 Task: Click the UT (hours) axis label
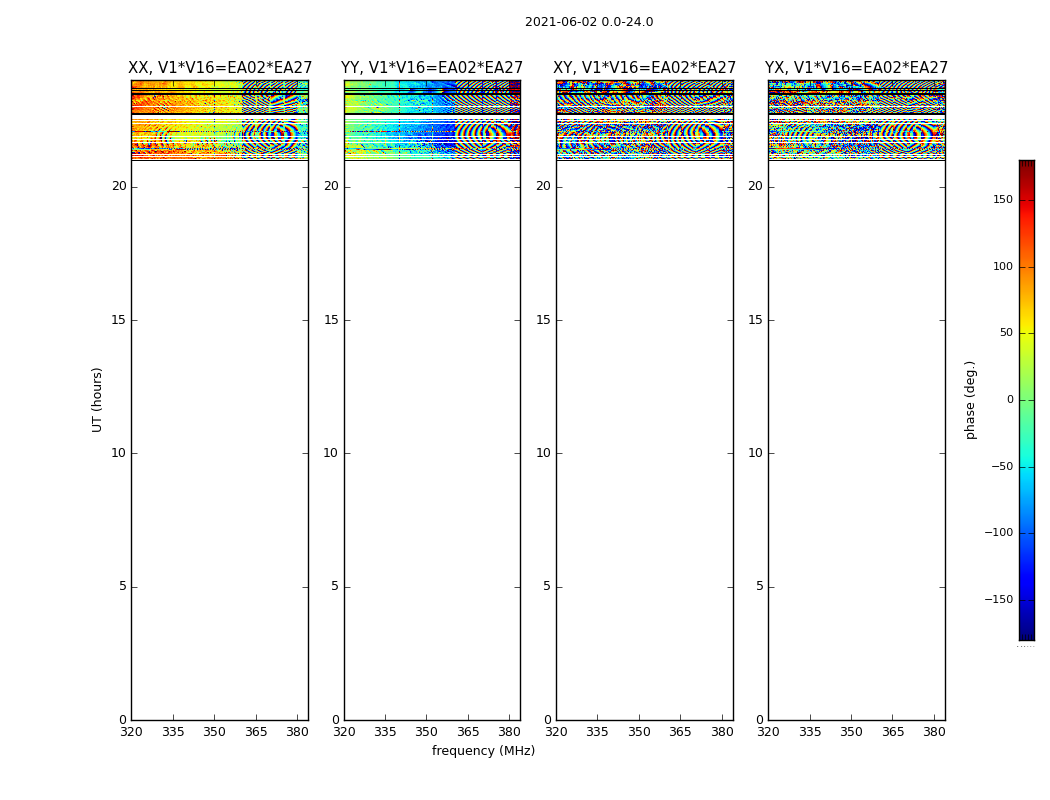coord(97,399)
